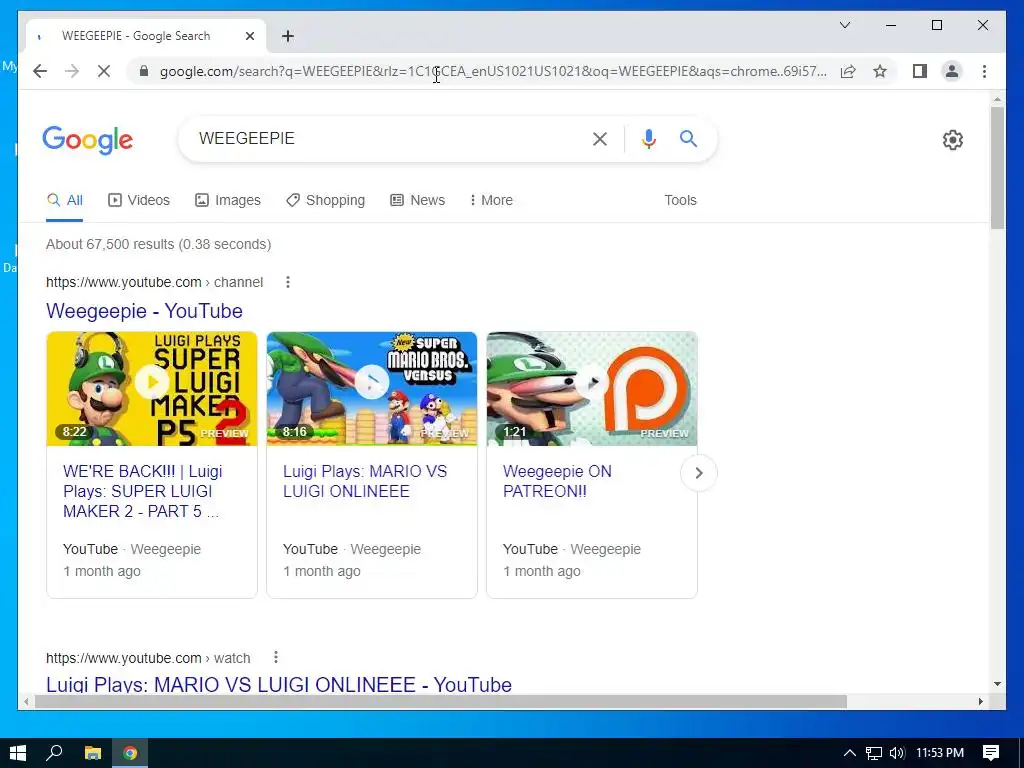This screenshot has width=1024, height=768.
Task: Select the All results tab
Action: 65,200
